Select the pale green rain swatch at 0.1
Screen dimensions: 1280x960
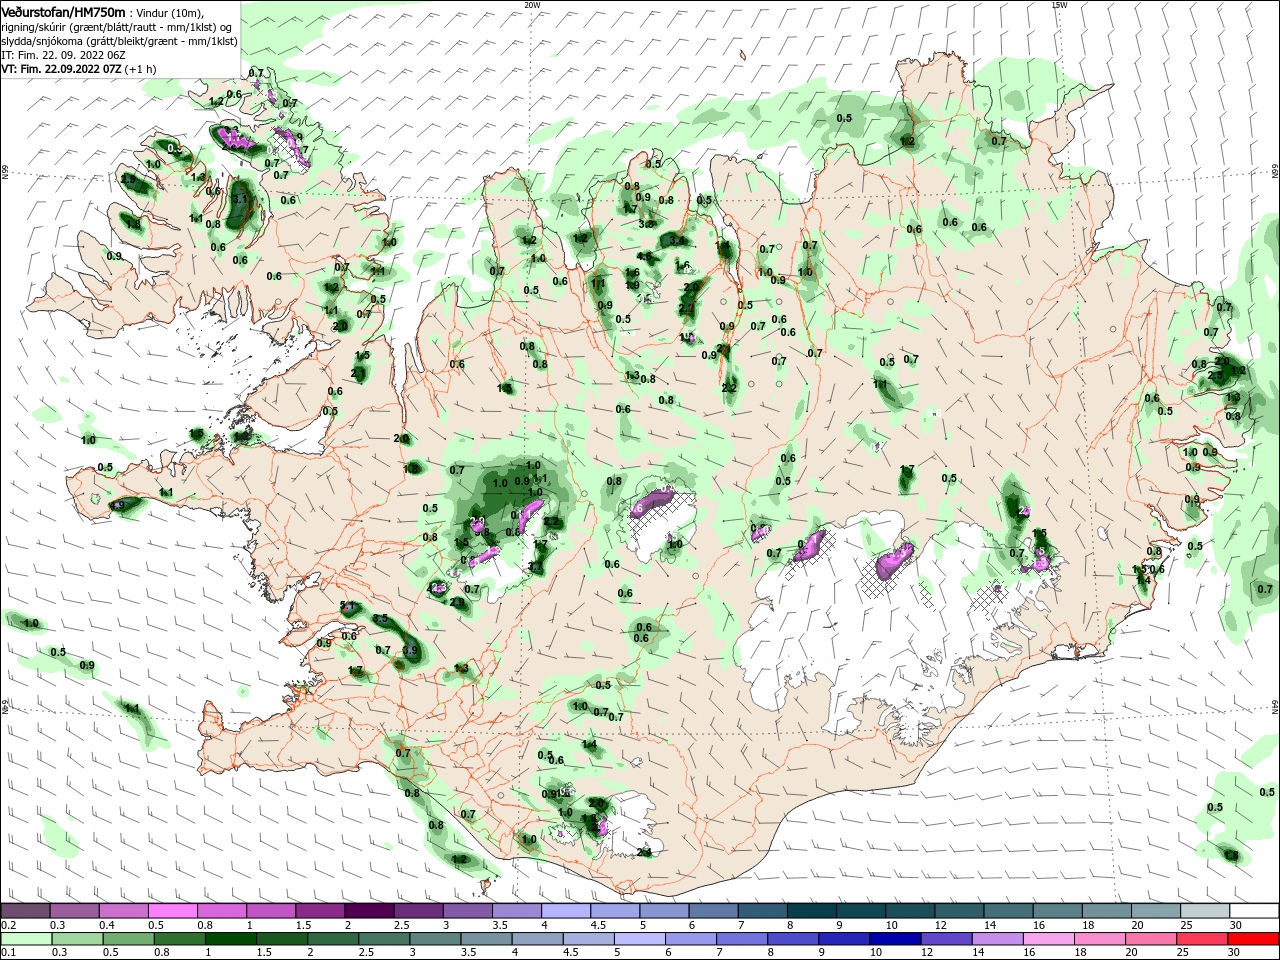click(25, 939)
